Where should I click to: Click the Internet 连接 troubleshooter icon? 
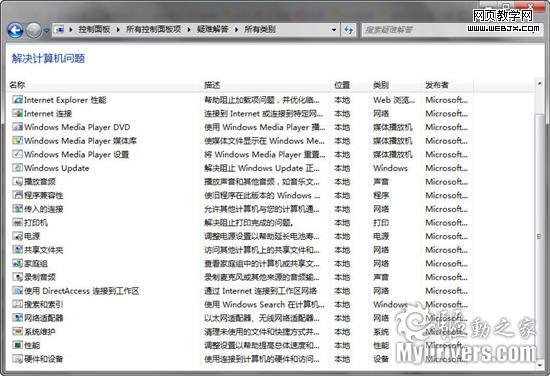[18, 113]
